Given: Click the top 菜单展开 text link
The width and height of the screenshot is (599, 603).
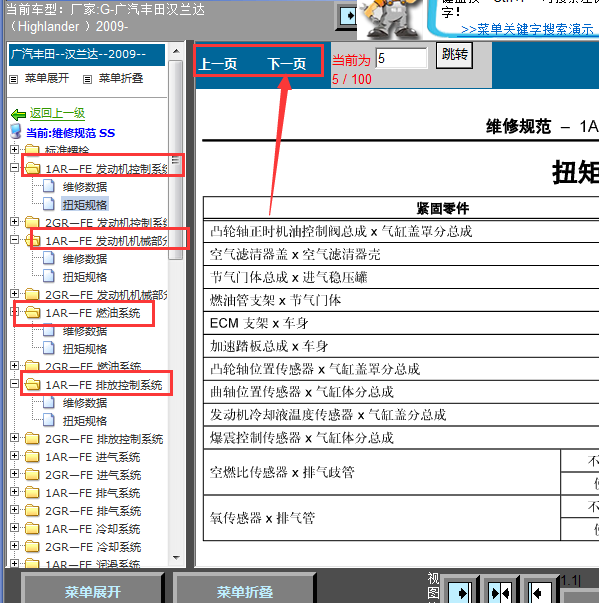Looking at the screenshot, I should click(47, 78).
